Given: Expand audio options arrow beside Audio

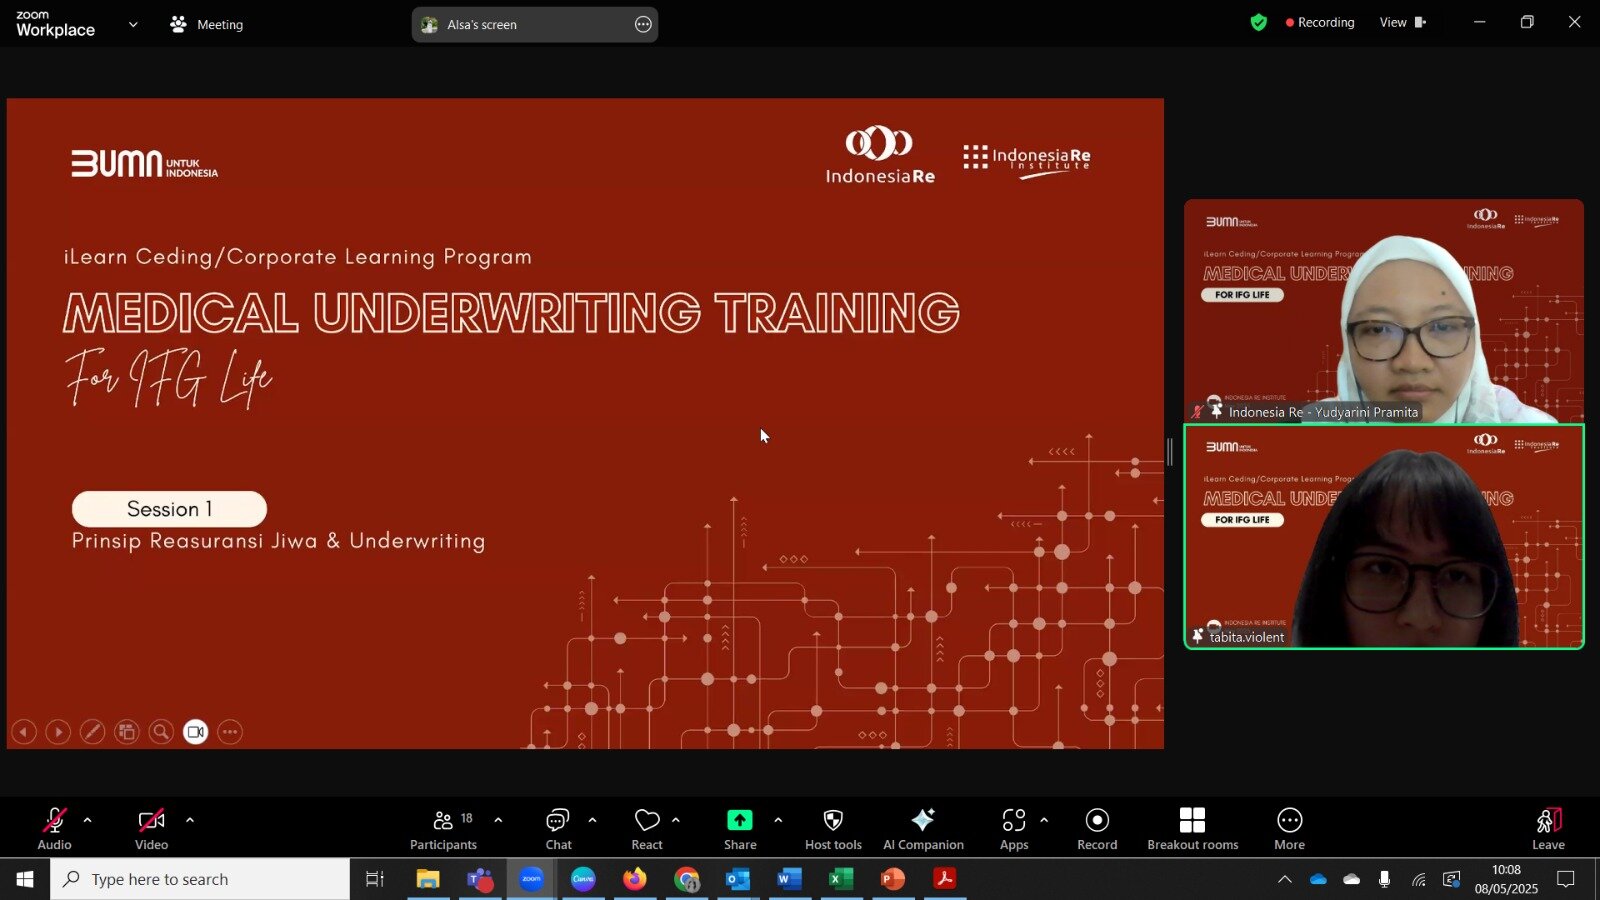Looking at the screenshot, I should [x=88, y=820].
